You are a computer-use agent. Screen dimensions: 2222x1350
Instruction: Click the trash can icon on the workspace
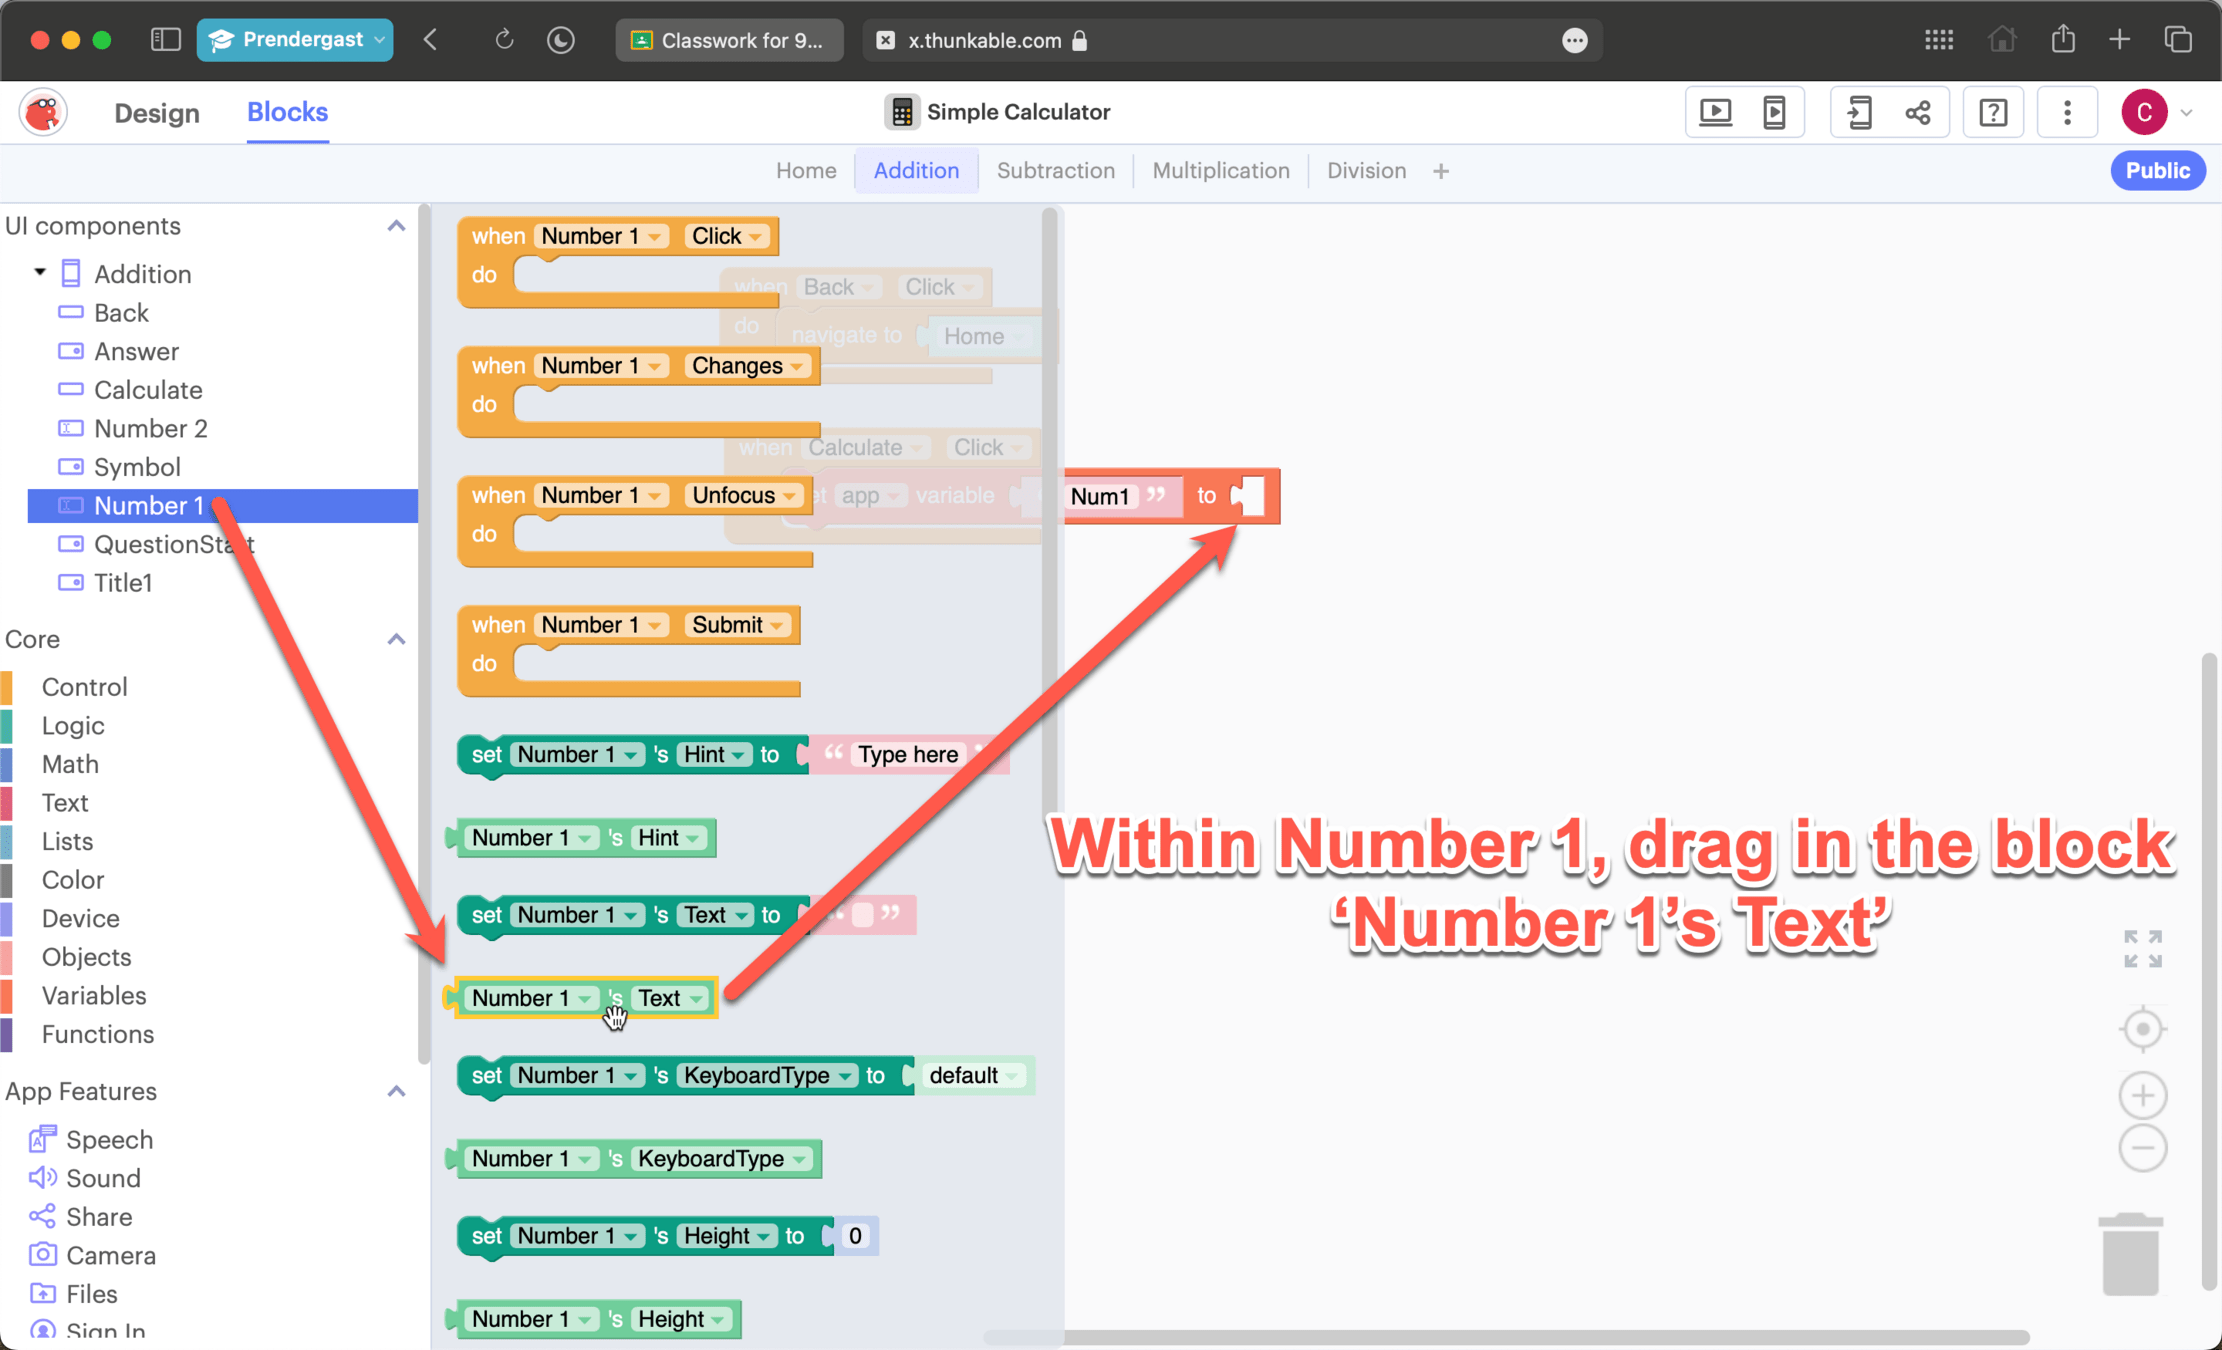pos(2130,1254)
